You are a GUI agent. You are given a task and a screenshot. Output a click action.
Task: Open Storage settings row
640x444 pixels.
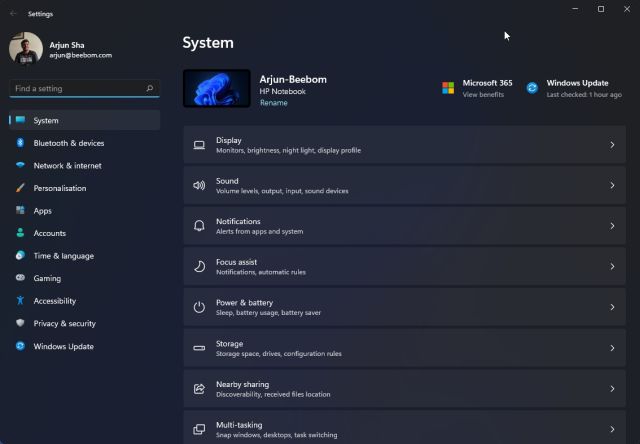pos(404,348)
